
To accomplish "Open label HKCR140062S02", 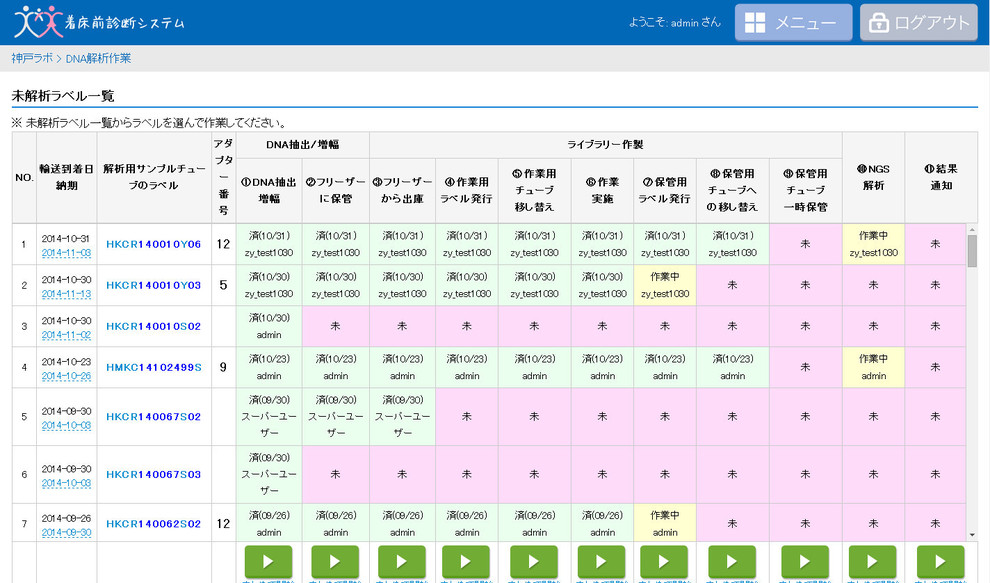I will tap(153, 524).
